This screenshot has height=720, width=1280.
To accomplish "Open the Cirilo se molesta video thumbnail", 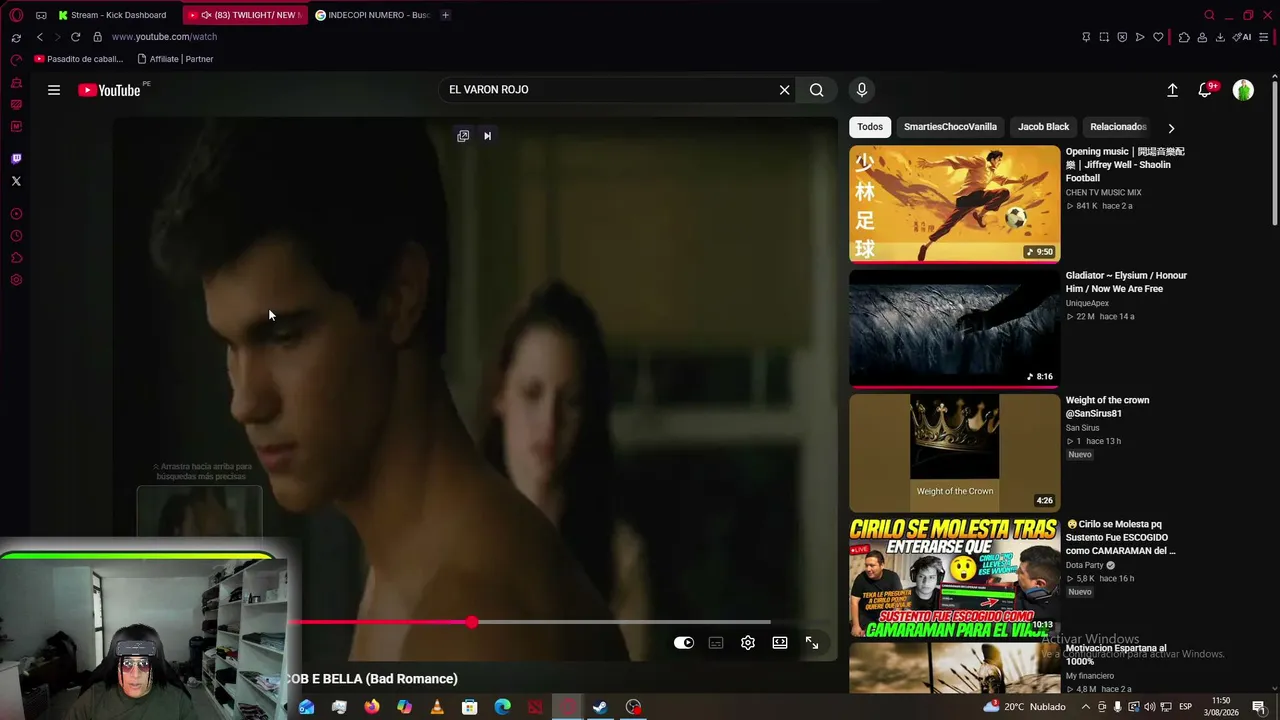I will pos(954,576).
